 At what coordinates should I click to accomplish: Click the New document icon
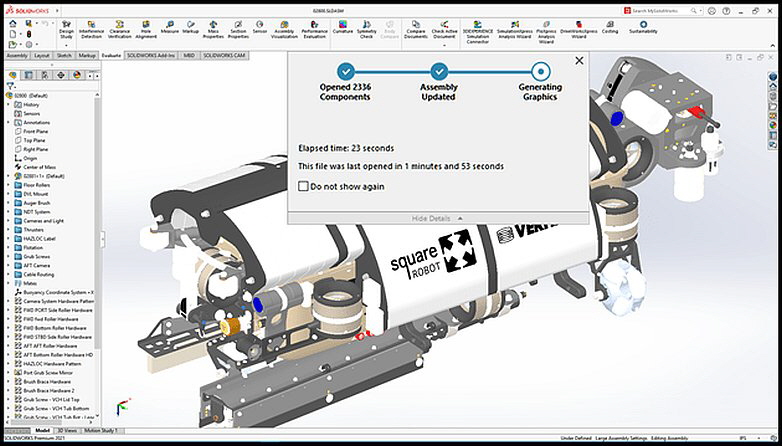(x=13, y=34)
